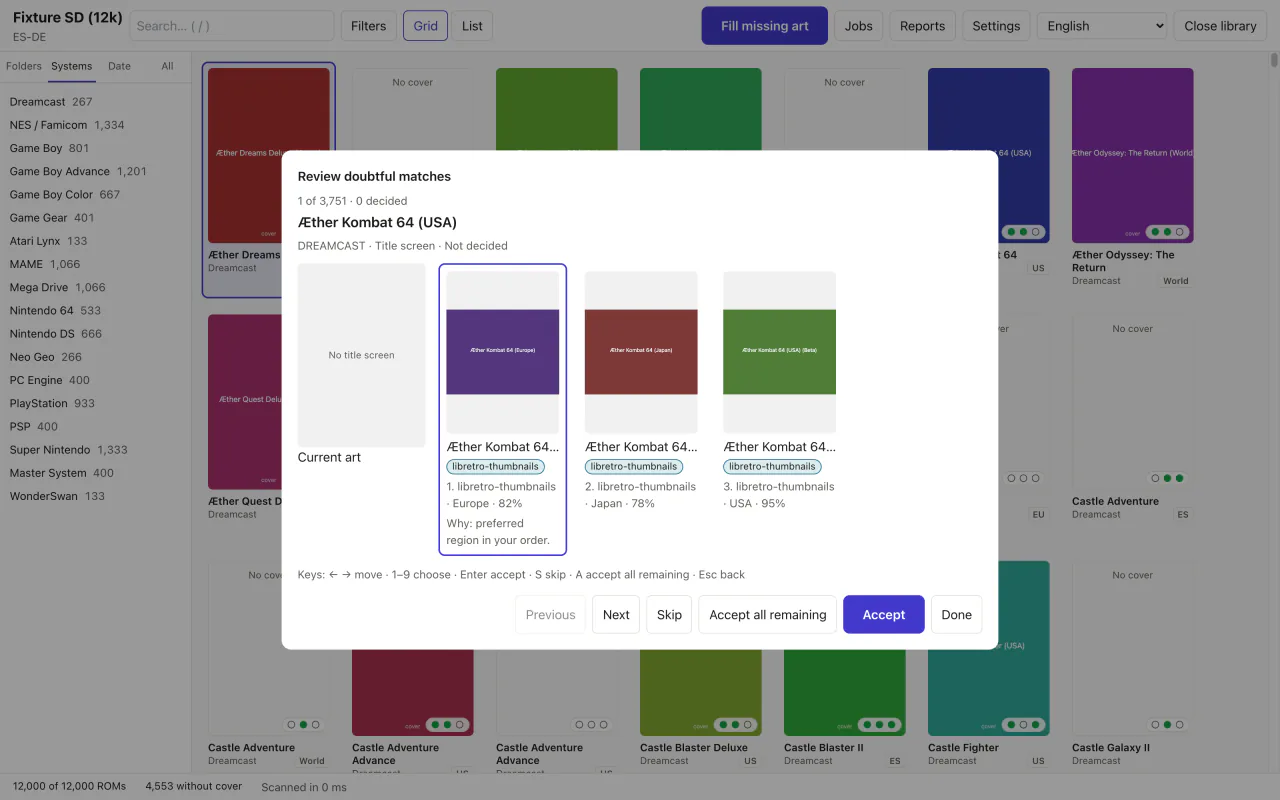Select WonderSwan system
The image size is (1280, 800).
coord(95,496)
